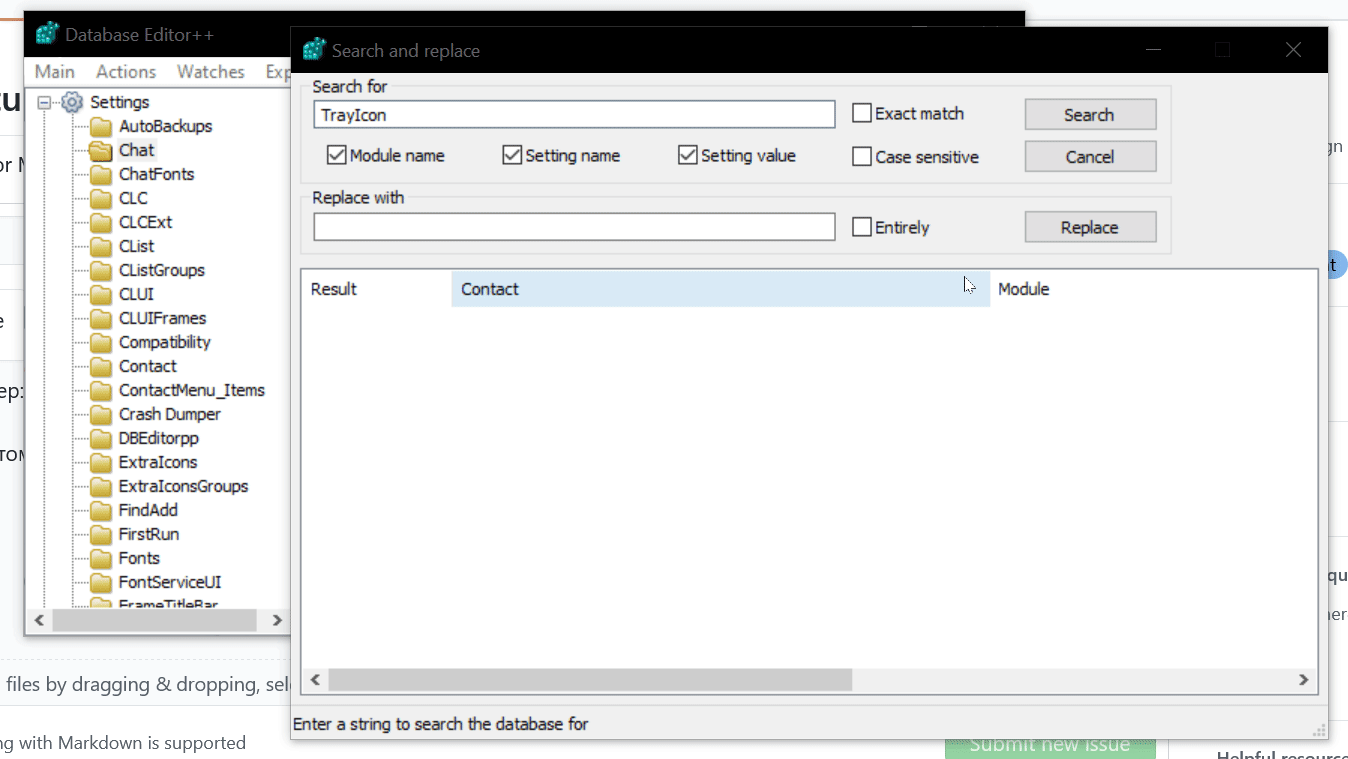The image size is (1348, 759).
Task: Click the CLUI folder icon
Action: click(x=100, y=295)
